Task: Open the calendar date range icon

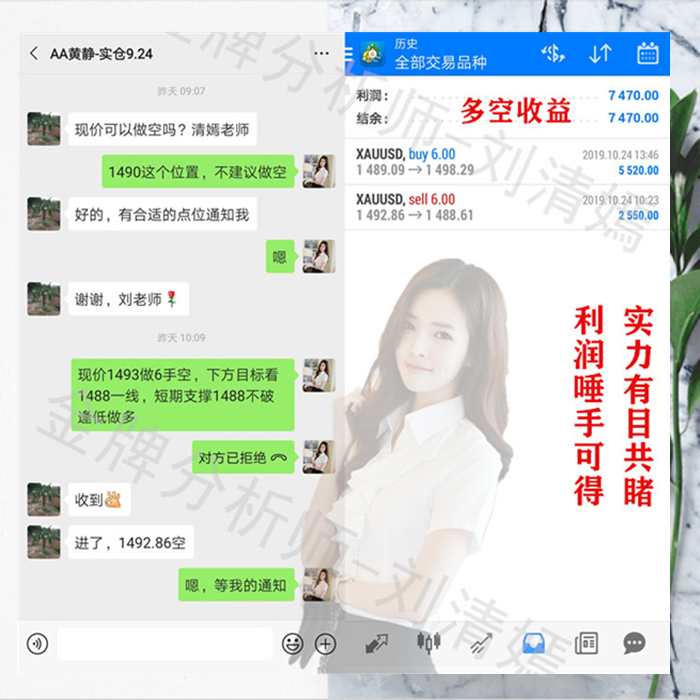Action: 647,54
